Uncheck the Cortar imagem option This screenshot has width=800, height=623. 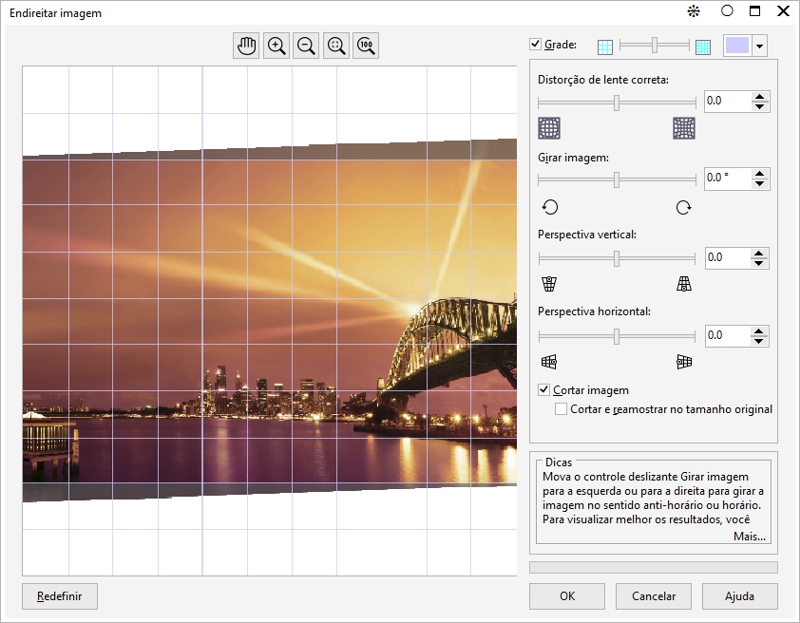(x=545, y=390)
